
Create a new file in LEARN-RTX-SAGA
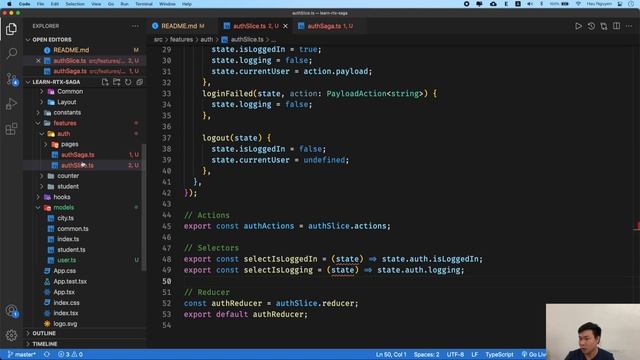105,82
